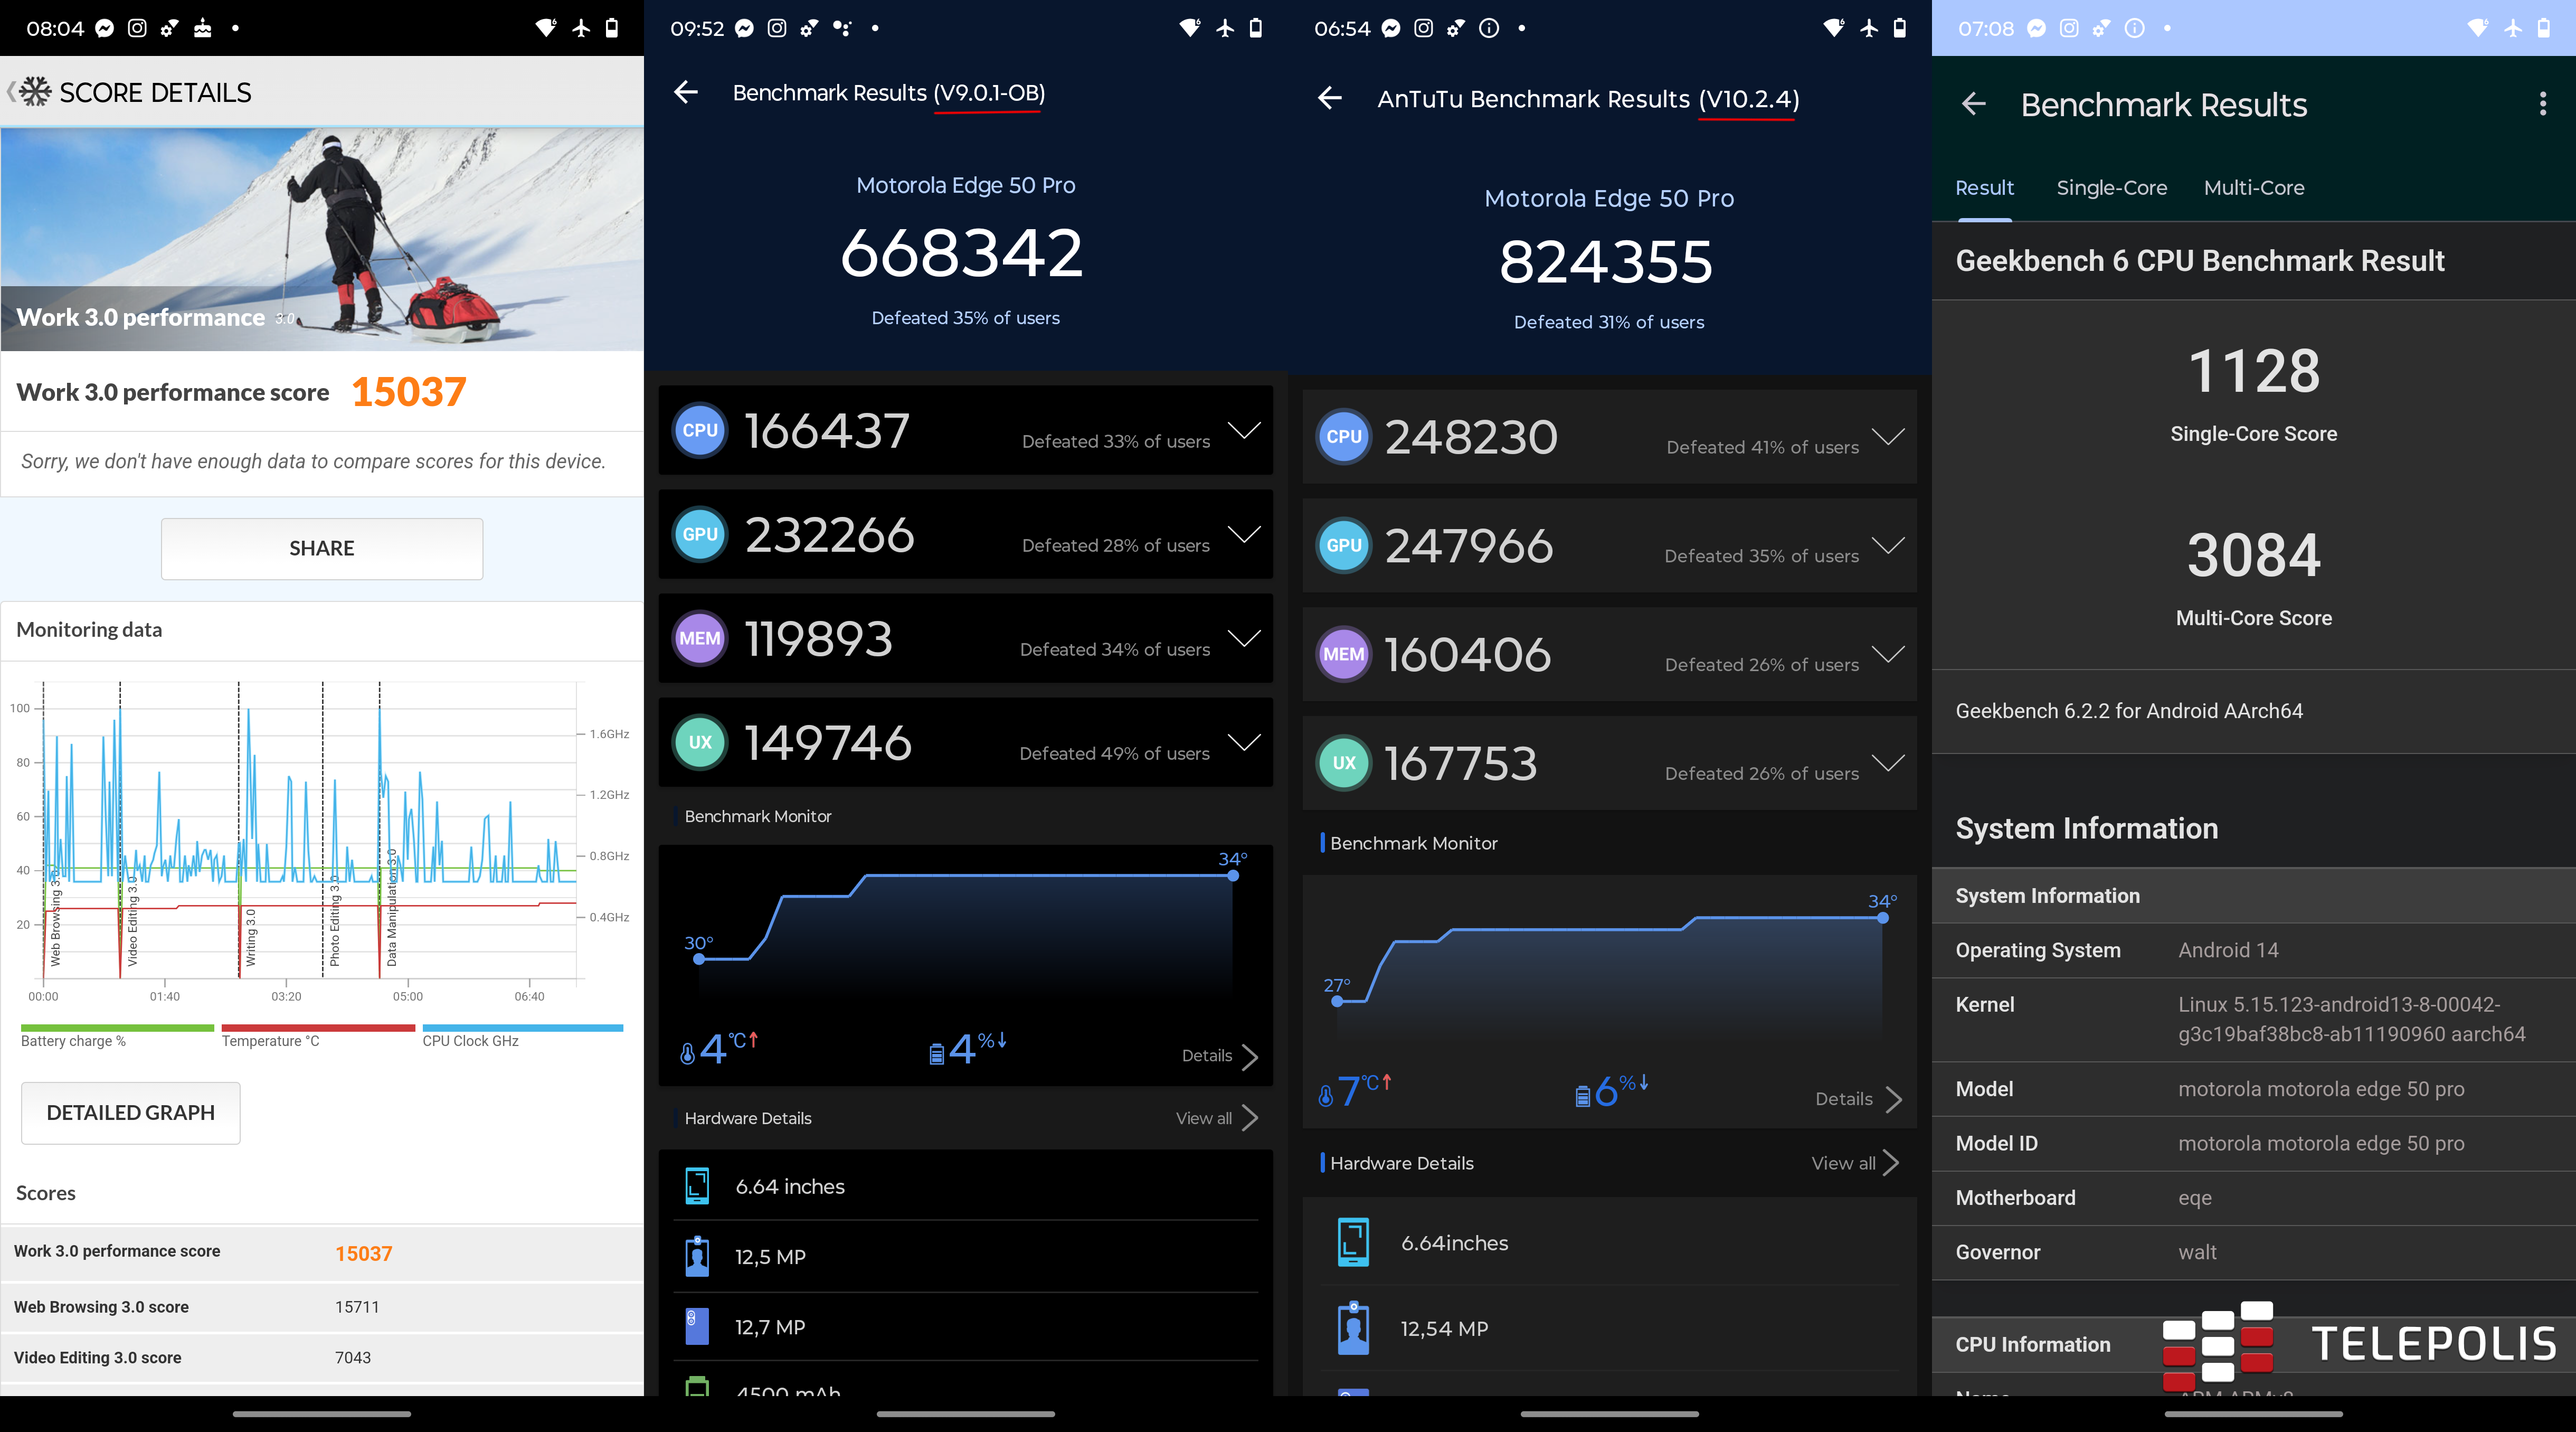The width and height of the screenshot is (2576, 1432).
Task: Expand the CPU 248230 score row
Action: pyautogui.click(x=1888, y=437)
